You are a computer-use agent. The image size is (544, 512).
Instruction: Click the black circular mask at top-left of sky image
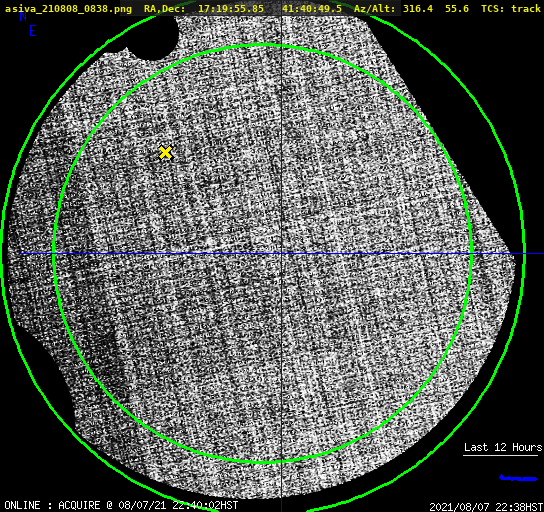tap(155, 38)
